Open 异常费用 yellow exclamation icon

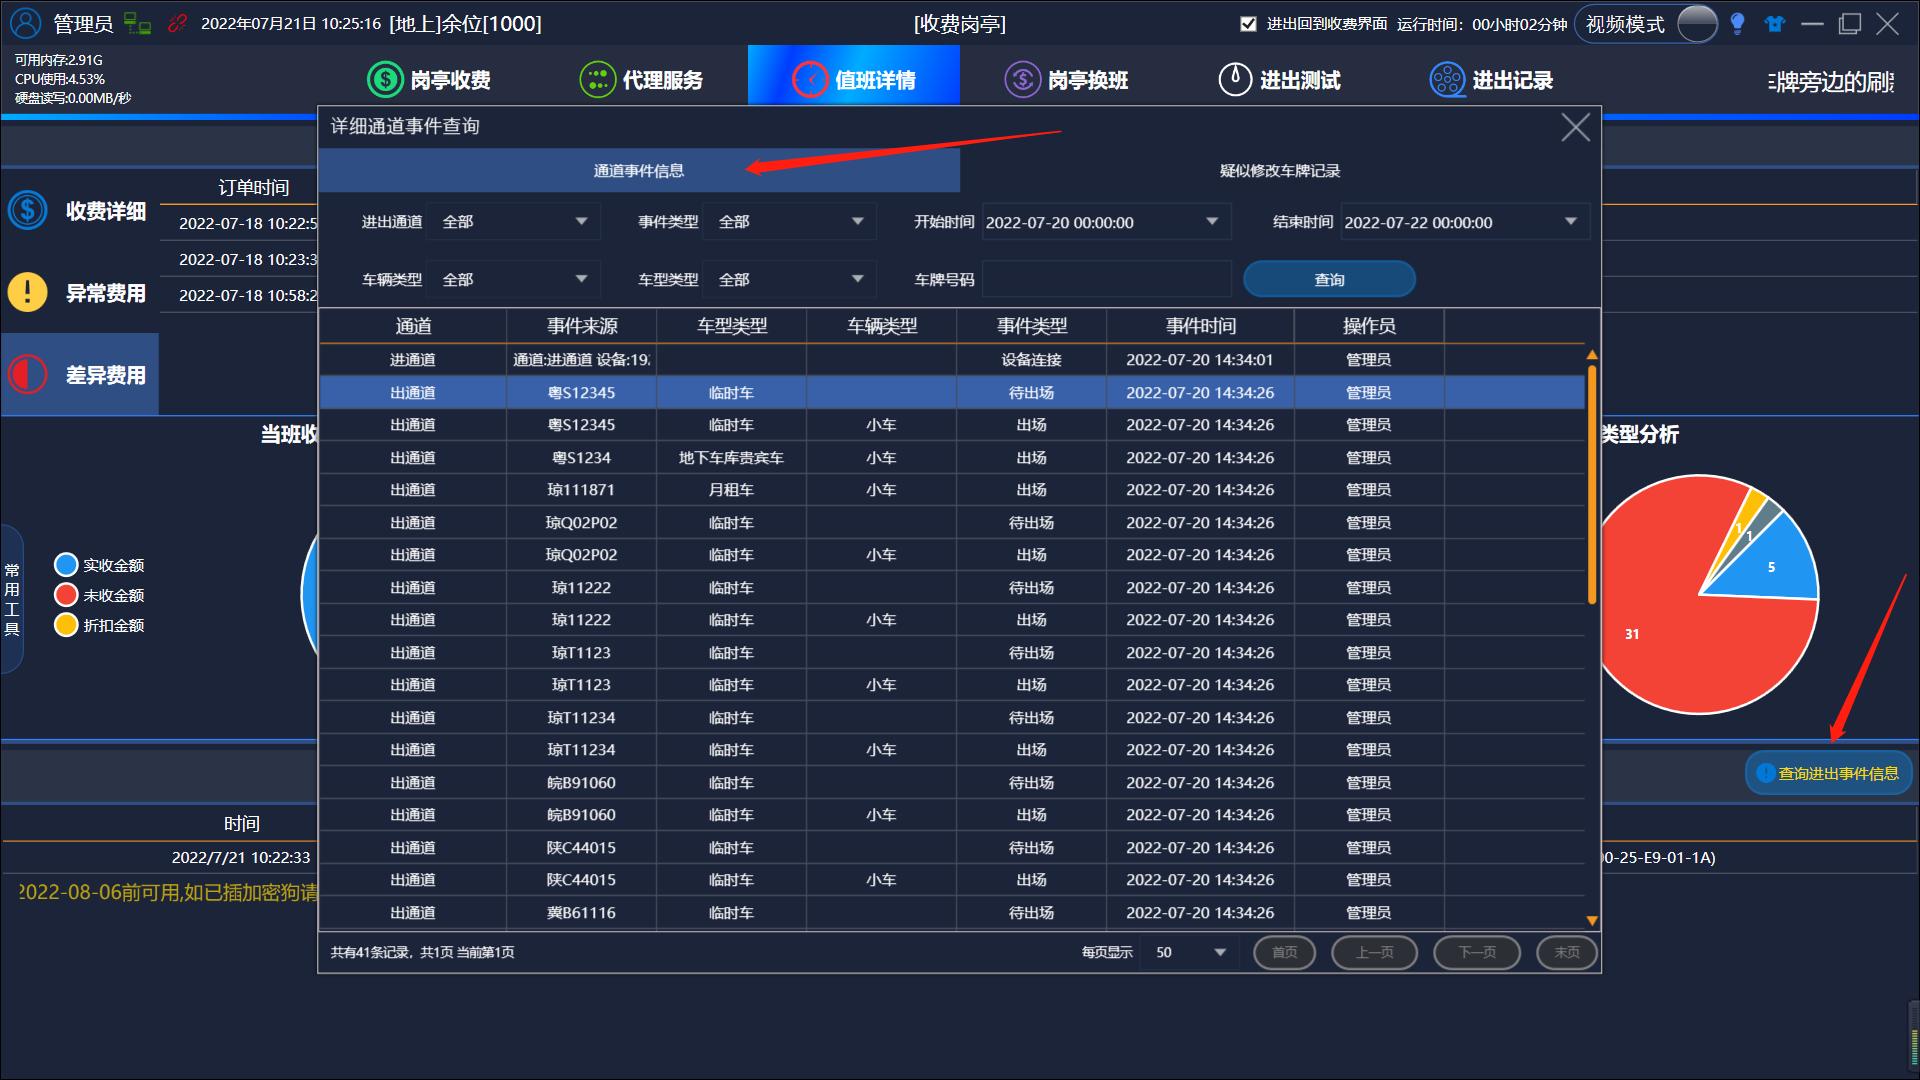(x=28, y=292)
